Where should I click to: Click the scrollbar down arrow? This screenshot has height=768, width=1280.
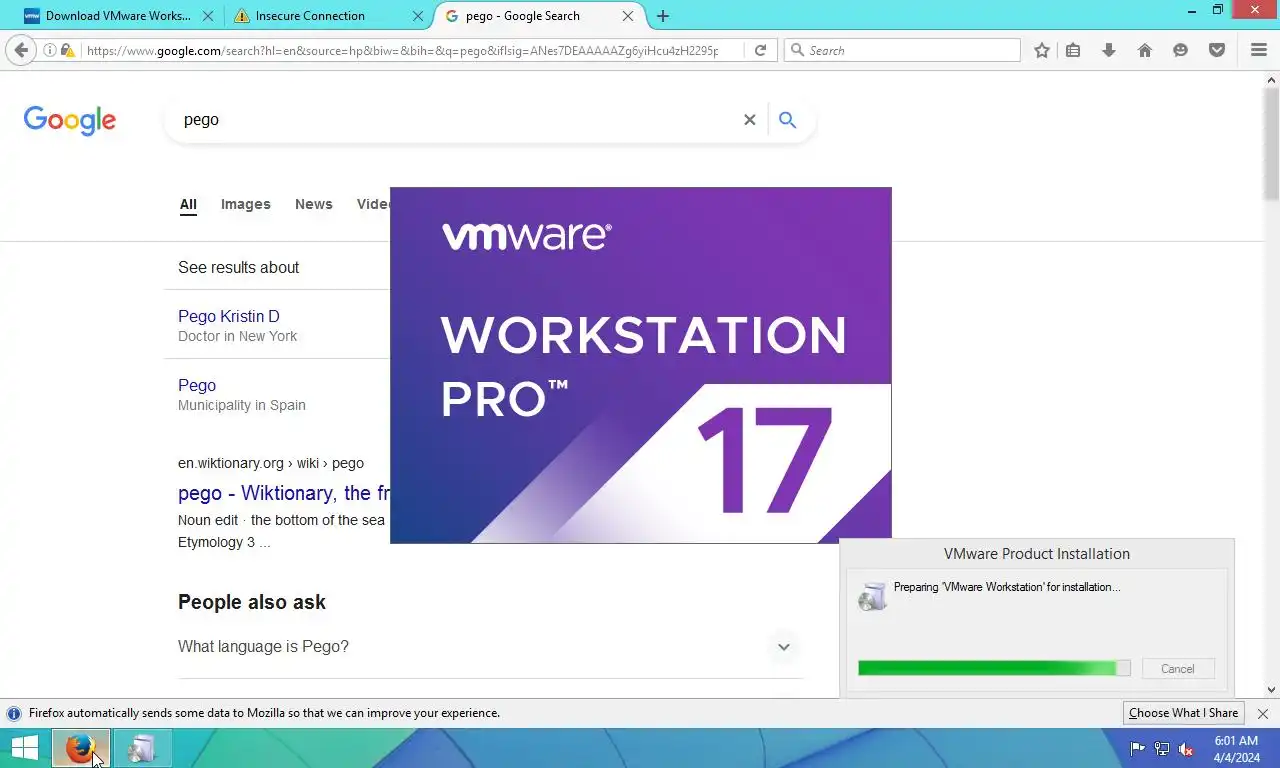point(1272,689)
